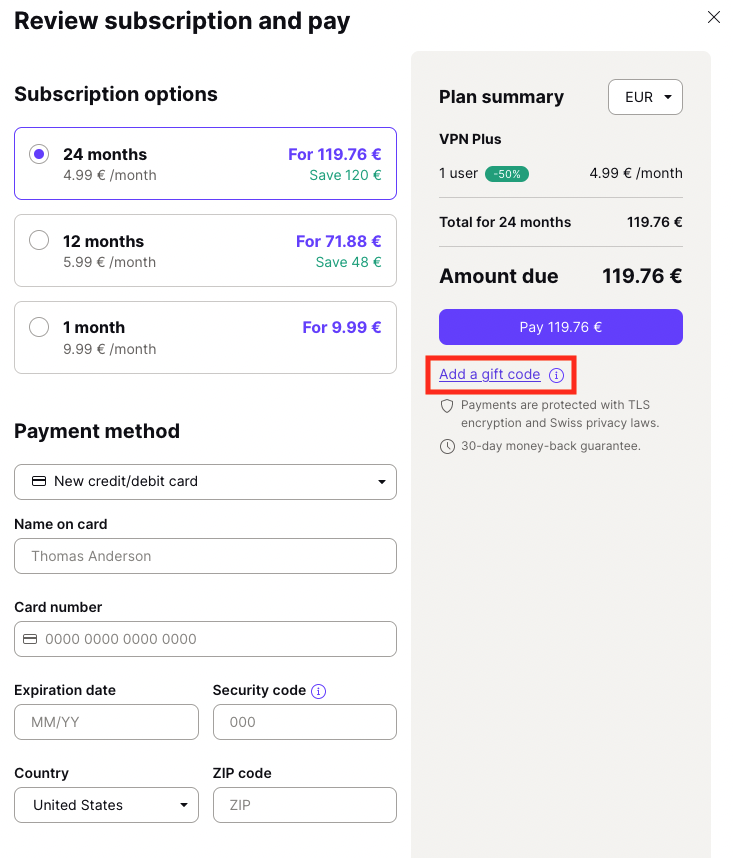Focus the Expiration date MM/YY field
Viewport: 733px width, 858px height.
coord(106,722)
